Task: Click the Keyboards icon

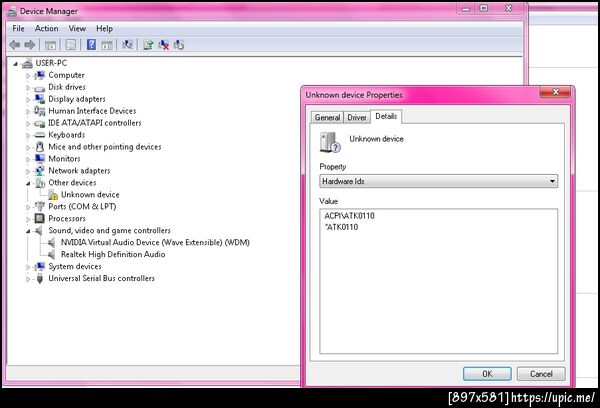Action: pos(40,135)
